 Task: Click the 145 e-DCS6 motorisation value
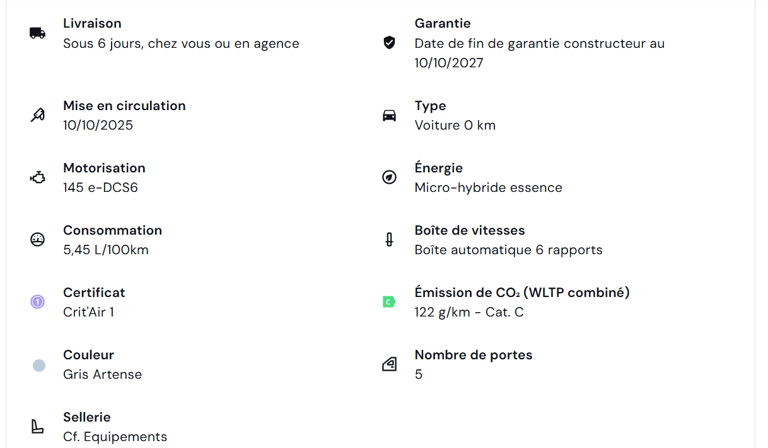pos(100,188)
